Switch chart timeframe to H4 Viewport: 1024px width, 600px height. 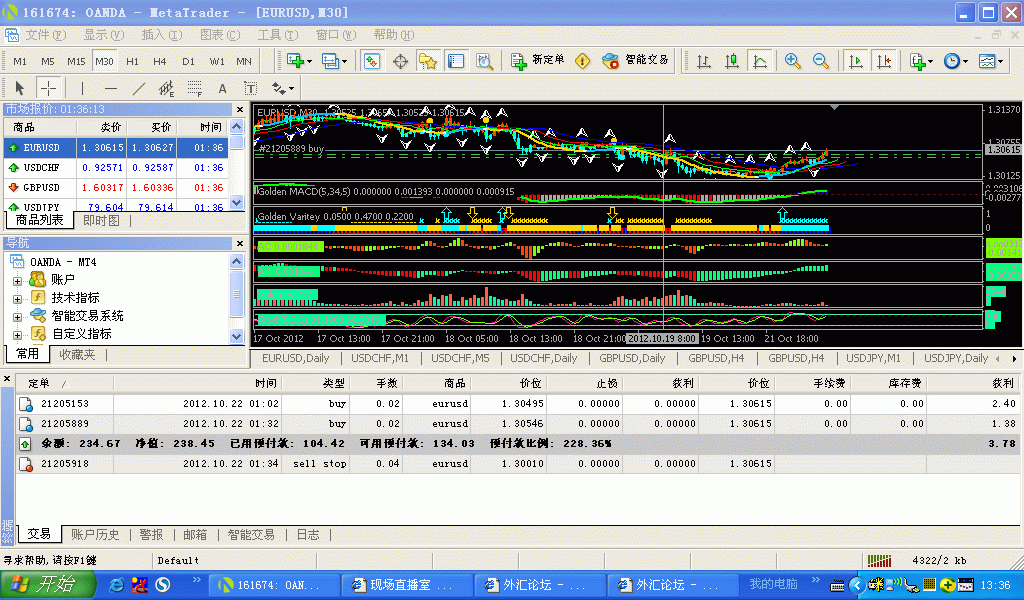click(160, 61)
